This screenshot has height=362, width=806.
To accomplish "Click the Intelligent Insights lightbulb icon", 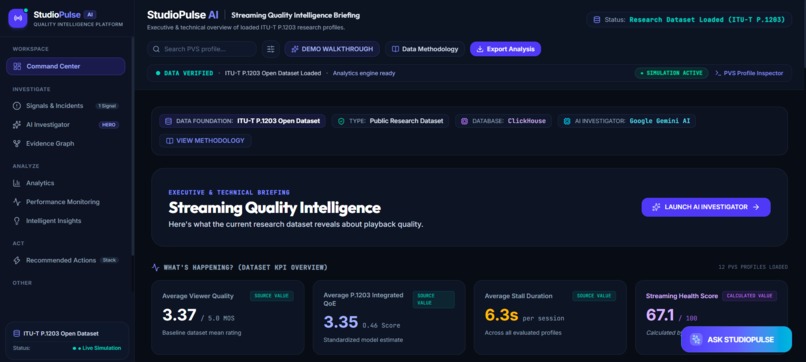I will pyautogui.click(x=17, y=221).
